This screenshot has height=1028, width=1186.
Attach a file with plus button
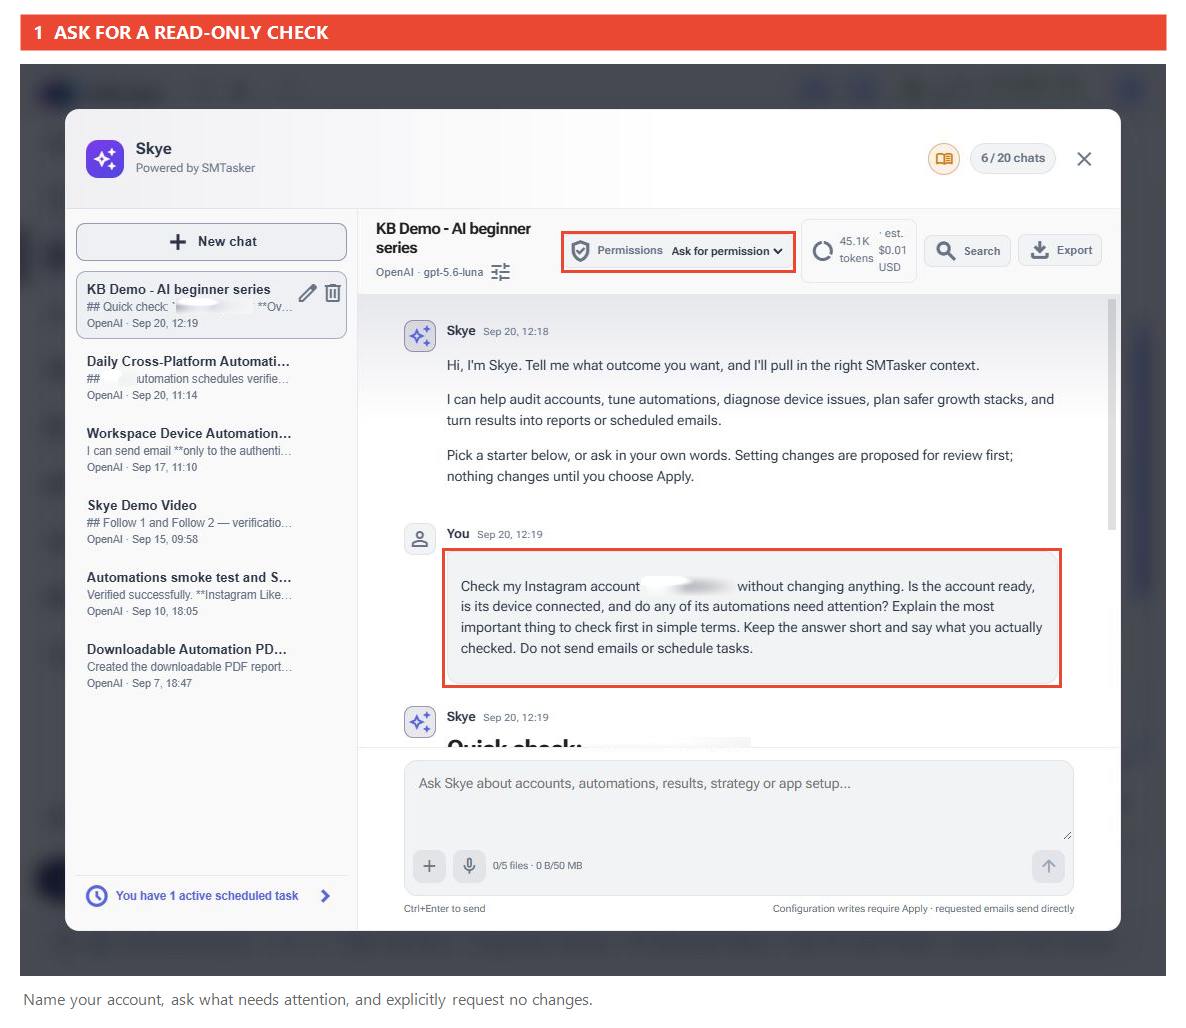point(429,866)
